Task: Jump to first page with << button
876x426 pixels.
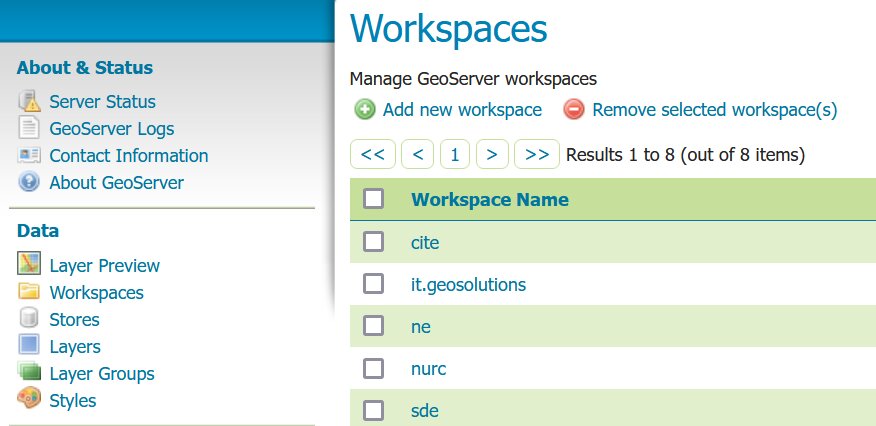Action: pos(373,154)
